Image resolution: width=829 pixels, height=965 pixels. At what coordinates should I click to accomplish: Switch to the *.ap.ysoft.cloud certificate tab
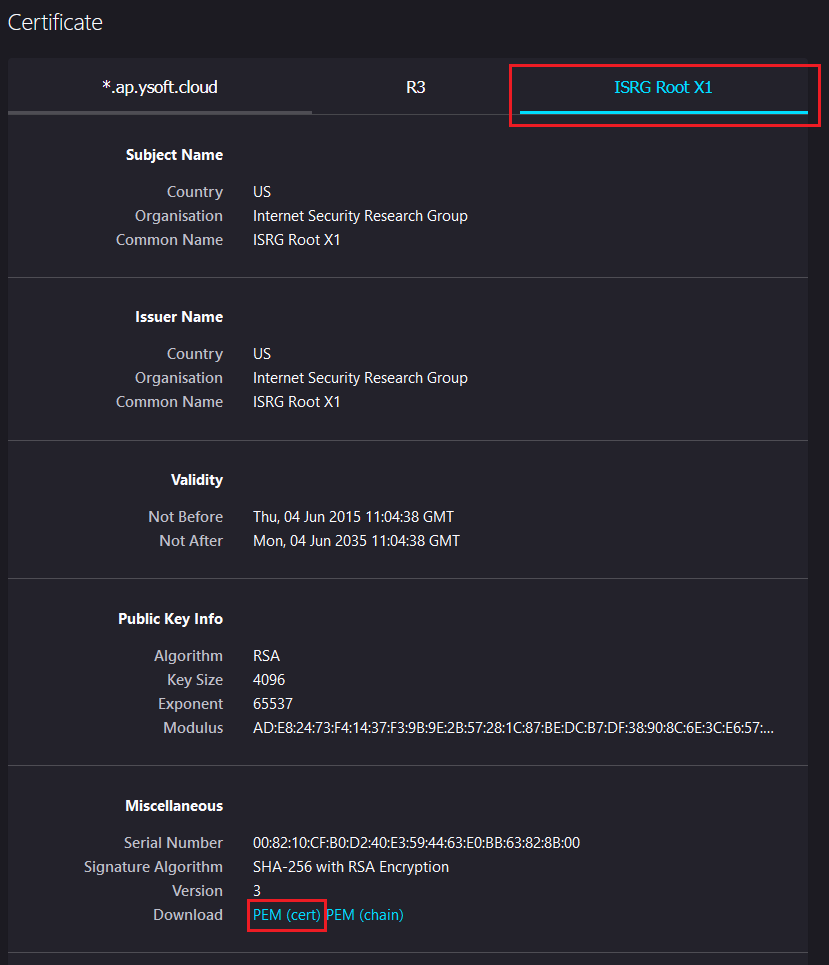[x=160, y=87]
